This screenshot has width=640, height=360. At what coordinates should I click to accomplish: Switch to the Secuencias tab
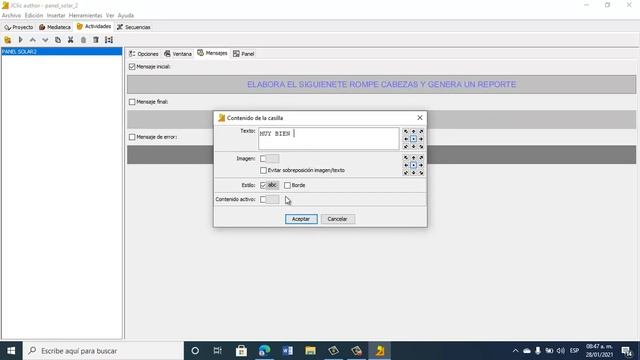coord(134,27)
